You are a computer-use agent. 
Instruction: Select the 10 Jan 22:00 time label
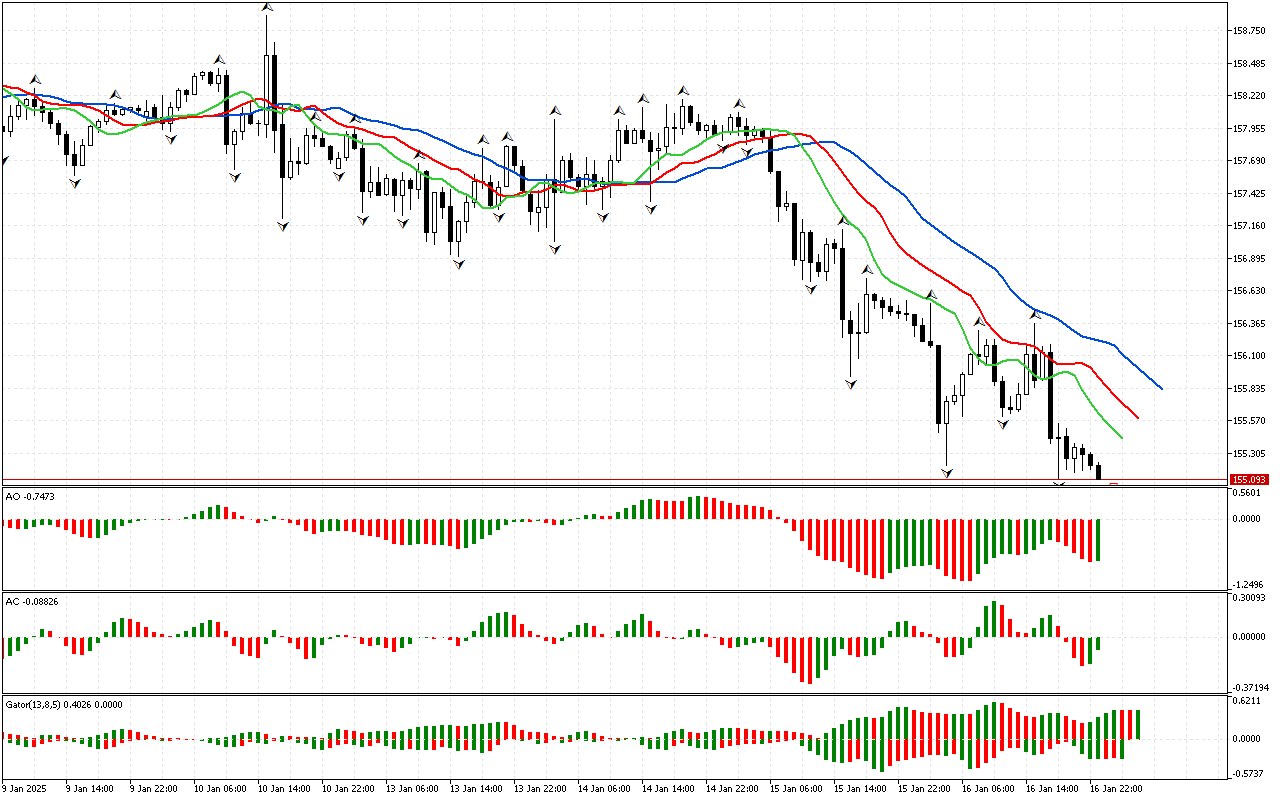point(347,788)
